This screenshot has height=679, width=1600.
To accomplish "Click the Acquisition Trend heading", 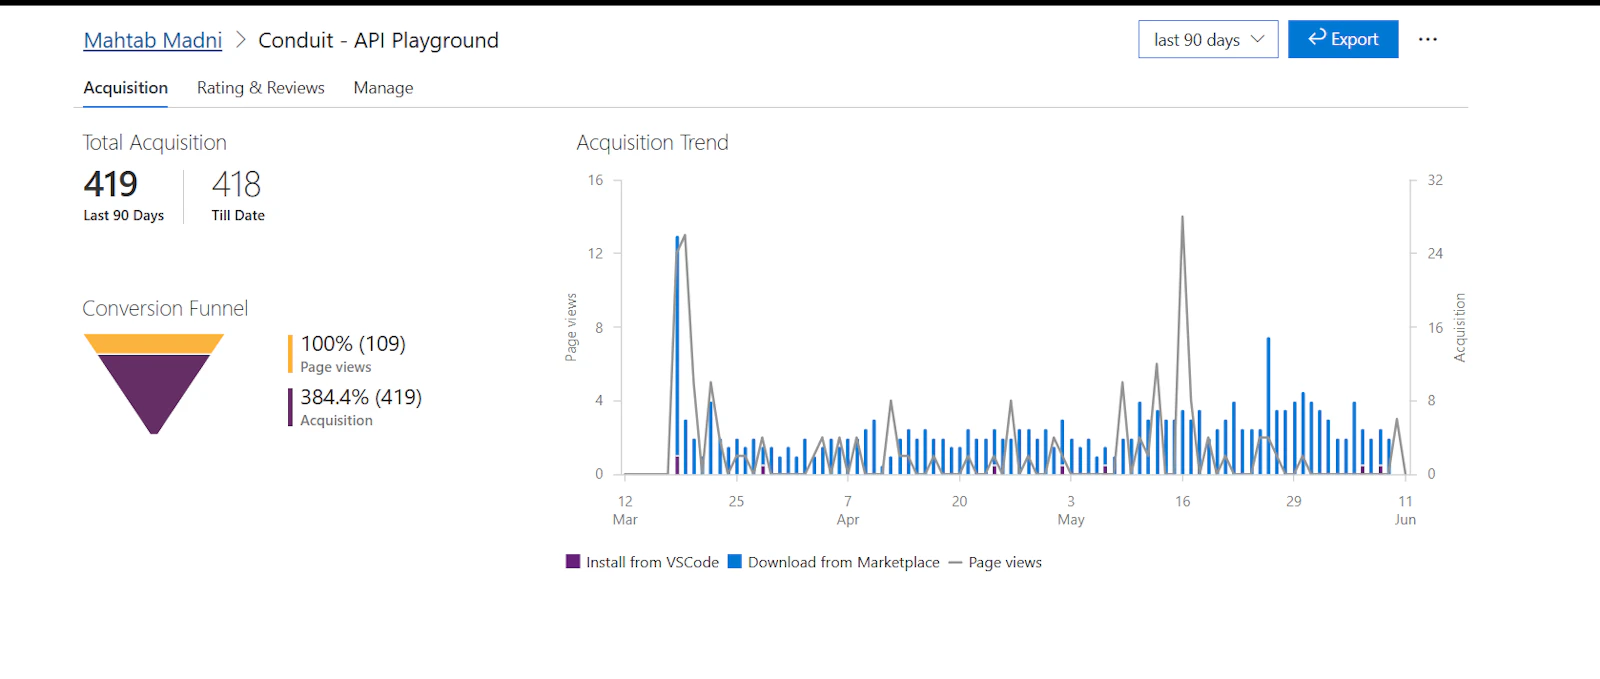I will click(652, 143).
